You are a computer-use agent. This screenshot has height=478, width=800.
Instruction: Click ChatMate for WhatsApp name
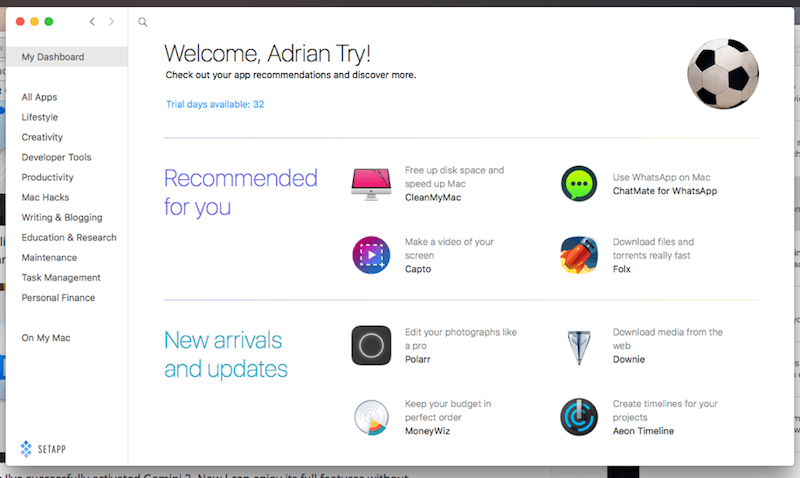point(665,191)
